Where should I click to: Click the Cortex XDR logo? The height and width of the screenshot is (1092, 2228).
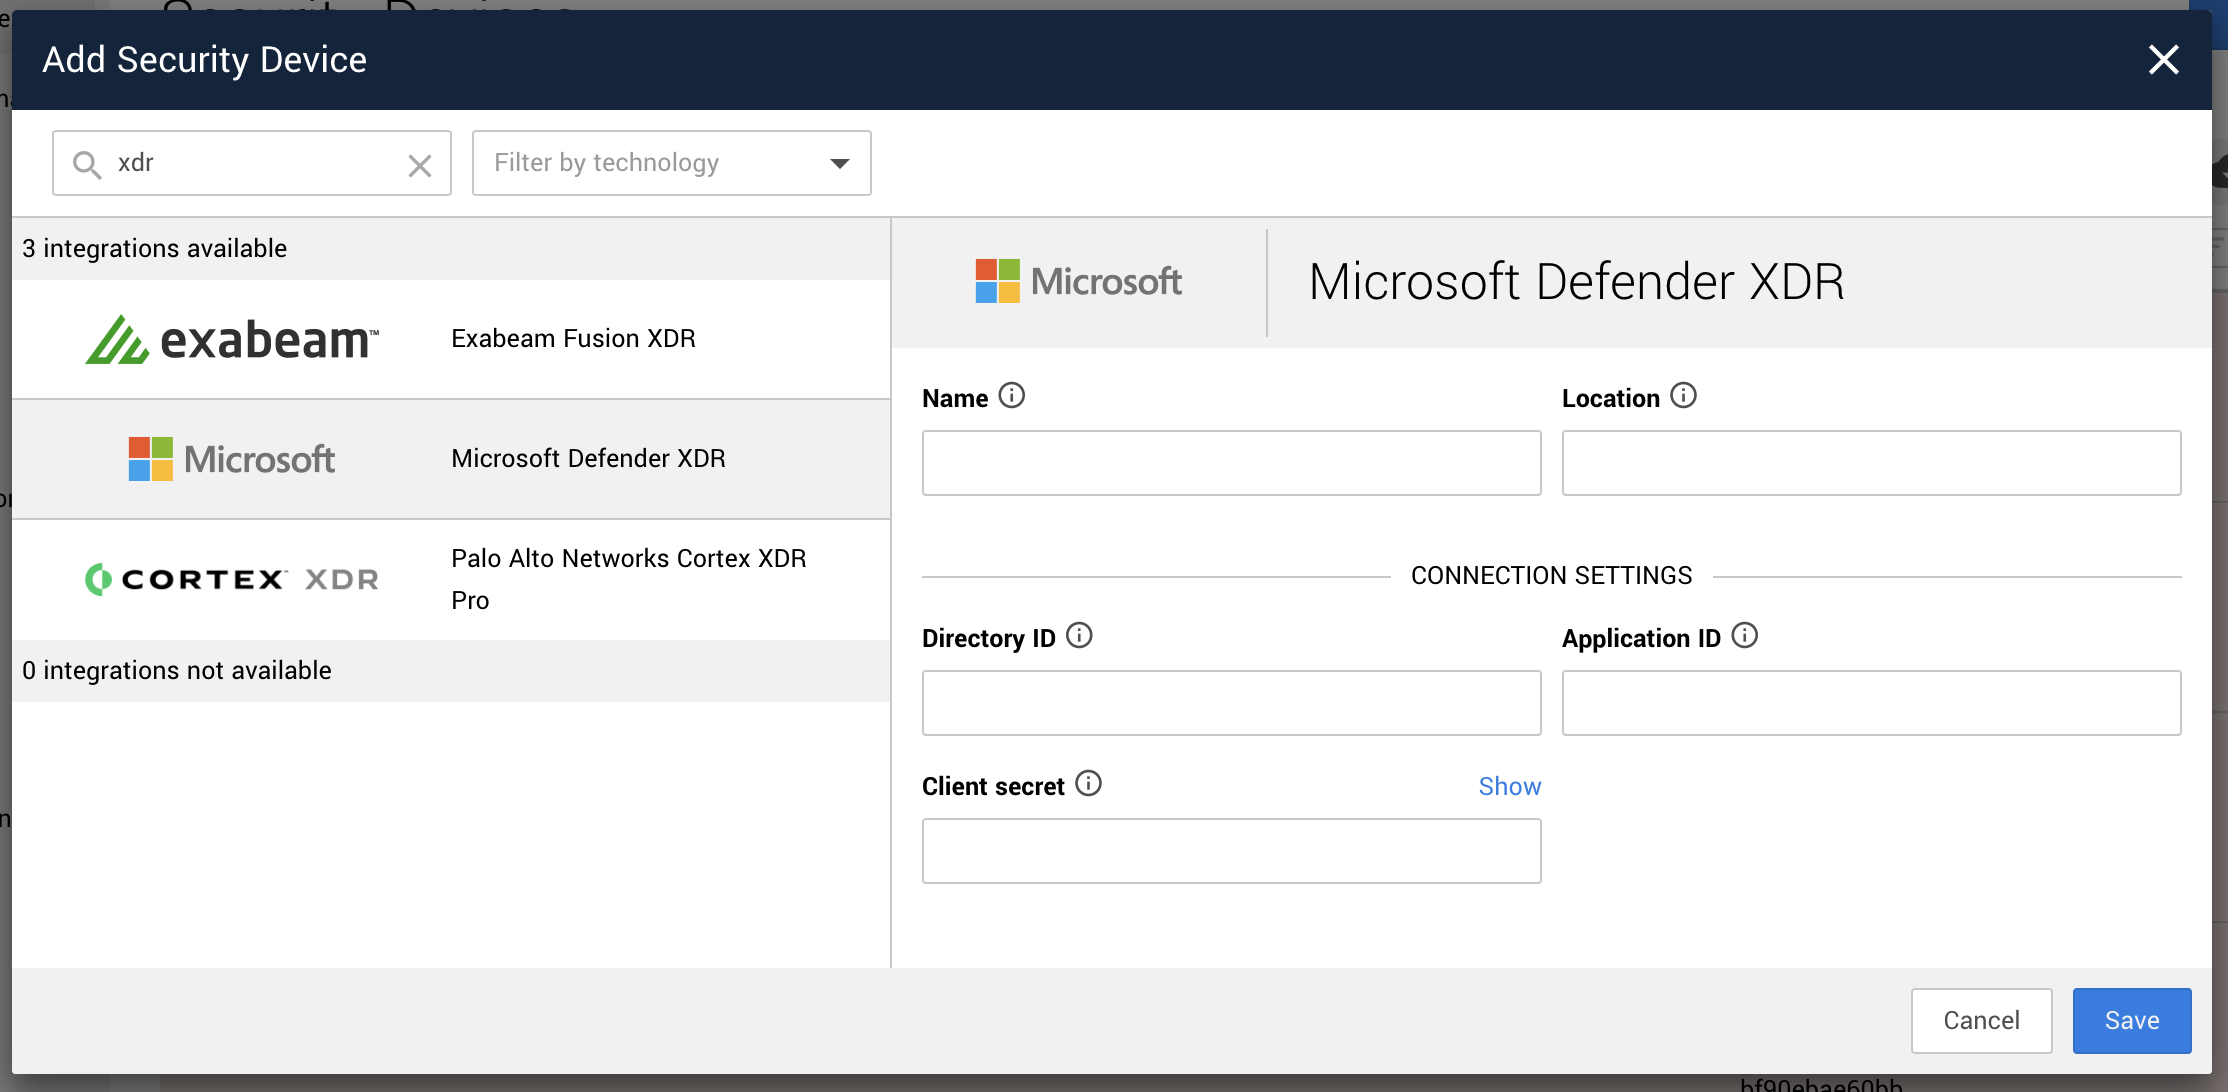[x=232, y=579]
